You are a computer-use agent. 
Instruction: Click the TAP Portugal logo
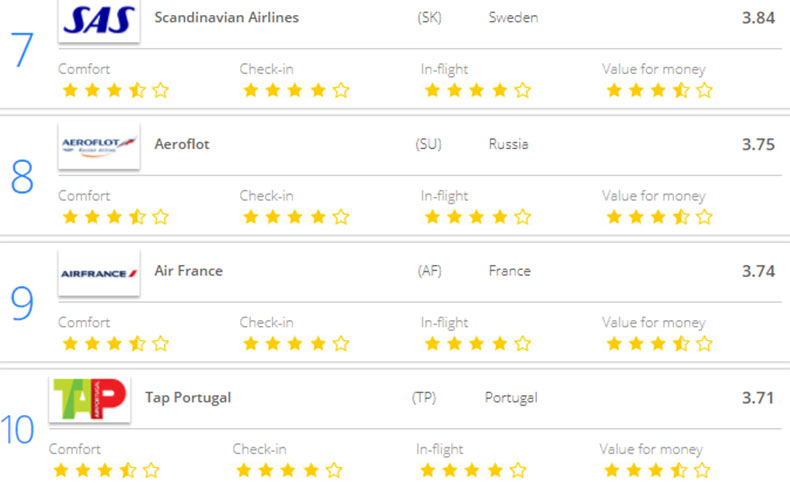(x=89, y=399)
